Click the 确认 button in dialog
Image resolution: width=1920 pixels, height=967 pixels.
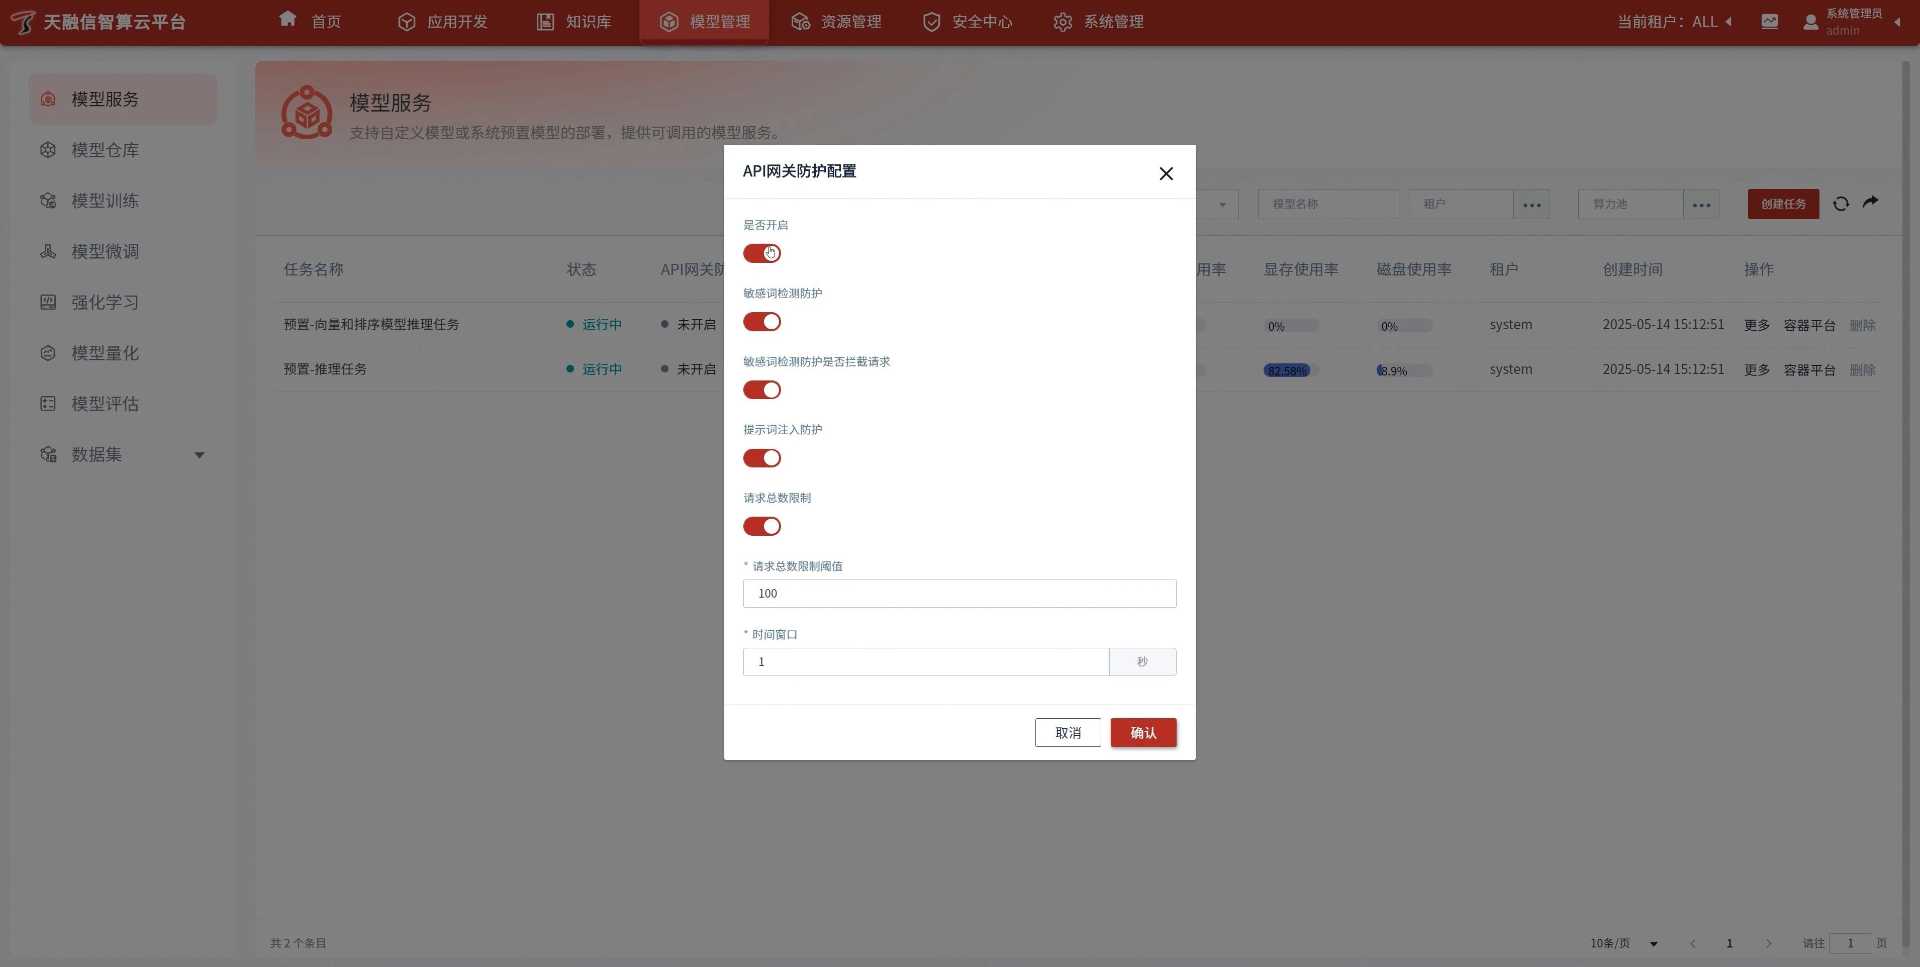pos(1143,733)
